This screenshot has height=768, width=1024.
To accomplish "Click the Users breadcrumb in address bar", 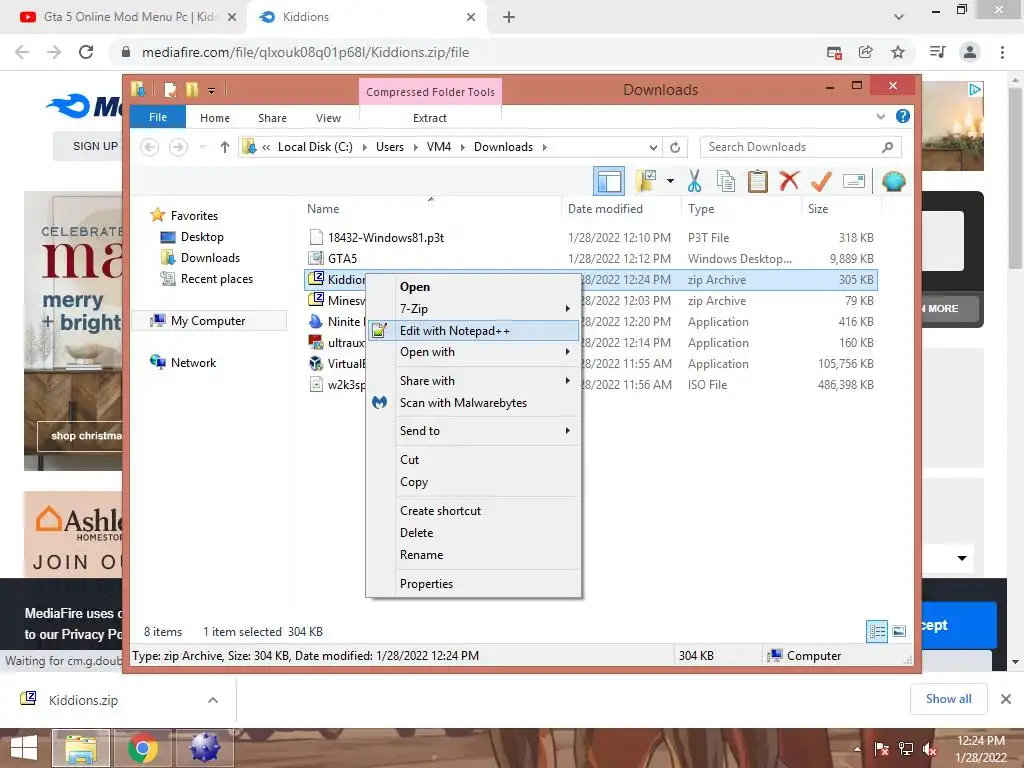I will (x=390, y=147).
